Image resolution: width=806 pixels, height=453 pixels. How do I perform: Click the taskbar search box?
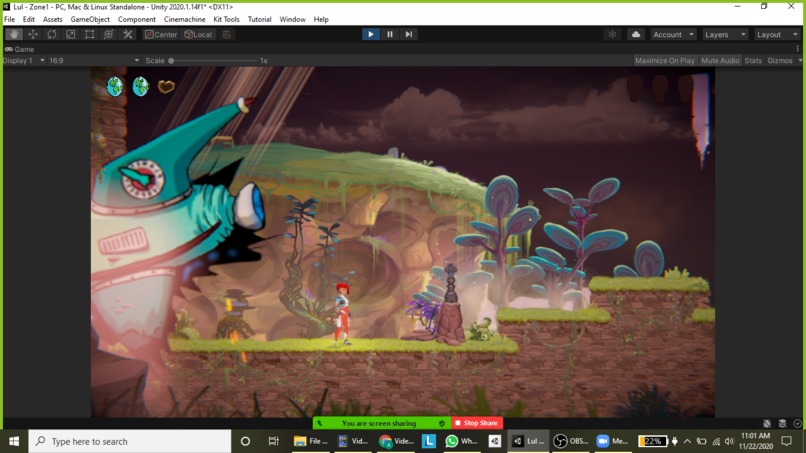pyautogui.click(x=130, y=441)
